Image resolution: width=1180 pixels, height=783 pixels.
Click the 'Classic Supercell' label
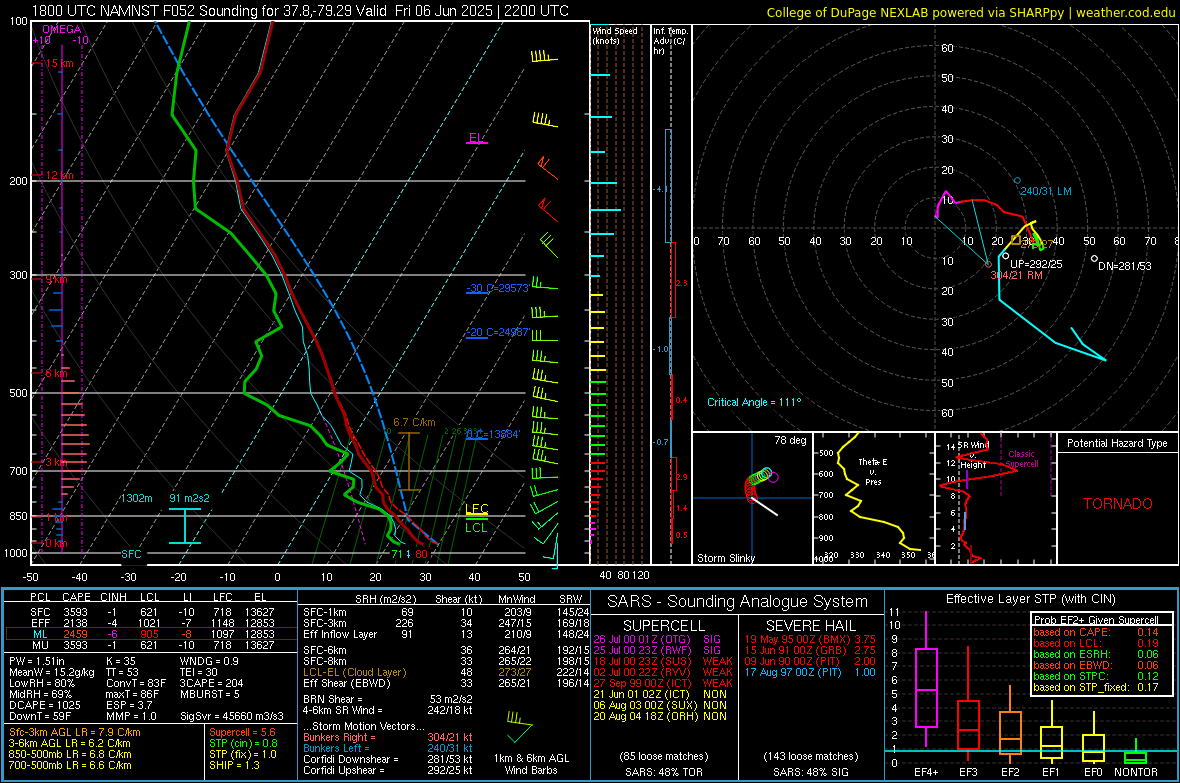[x=1022, y=459]
